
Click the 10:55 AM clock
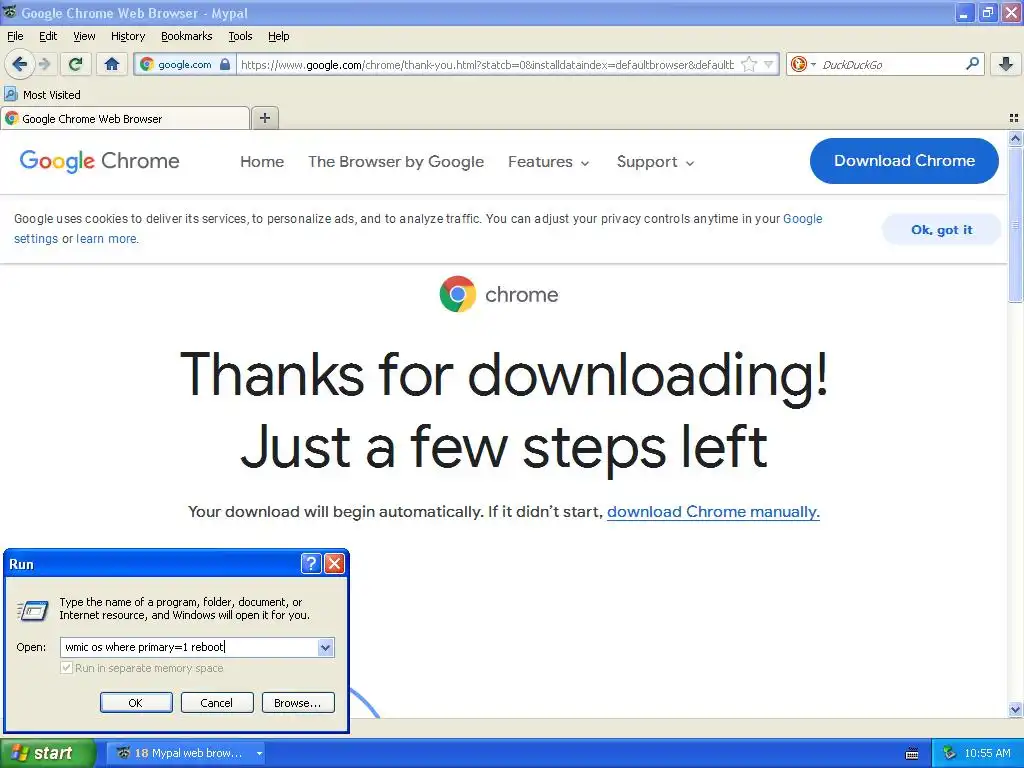987,753
